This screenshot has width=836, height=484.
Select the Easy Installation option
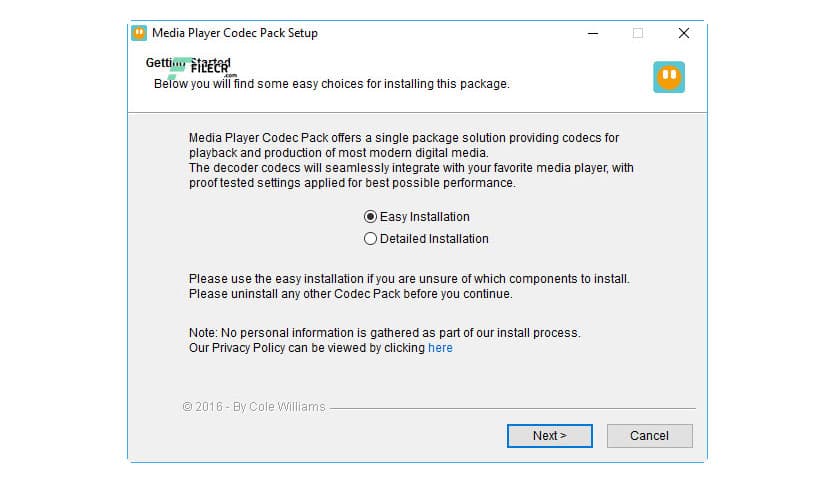371,217
